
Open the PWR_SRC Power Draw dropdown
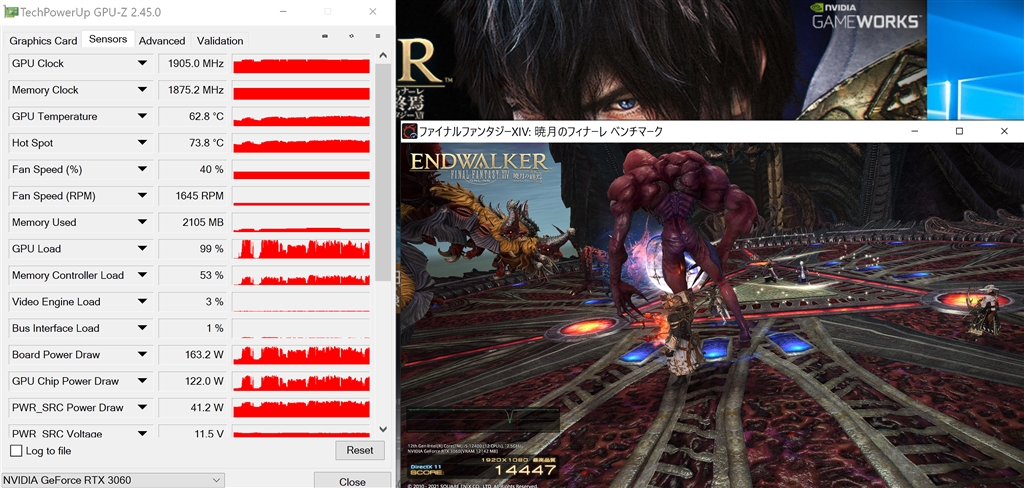(x=142, y=408)
